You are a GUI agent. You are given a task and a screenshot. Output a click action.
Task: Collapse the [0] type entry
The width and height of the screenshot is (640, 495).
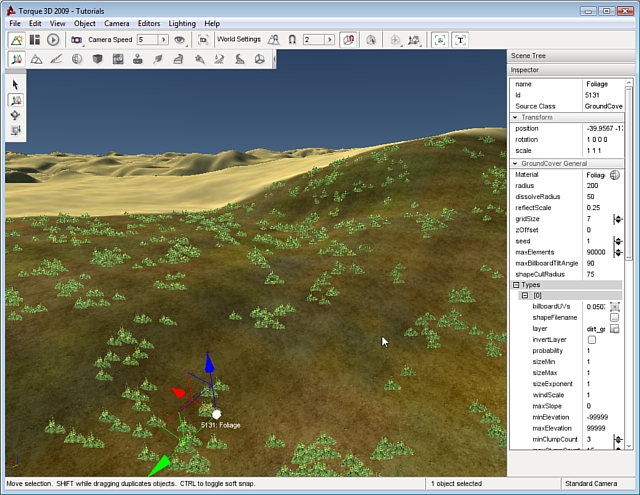(525, 296)
